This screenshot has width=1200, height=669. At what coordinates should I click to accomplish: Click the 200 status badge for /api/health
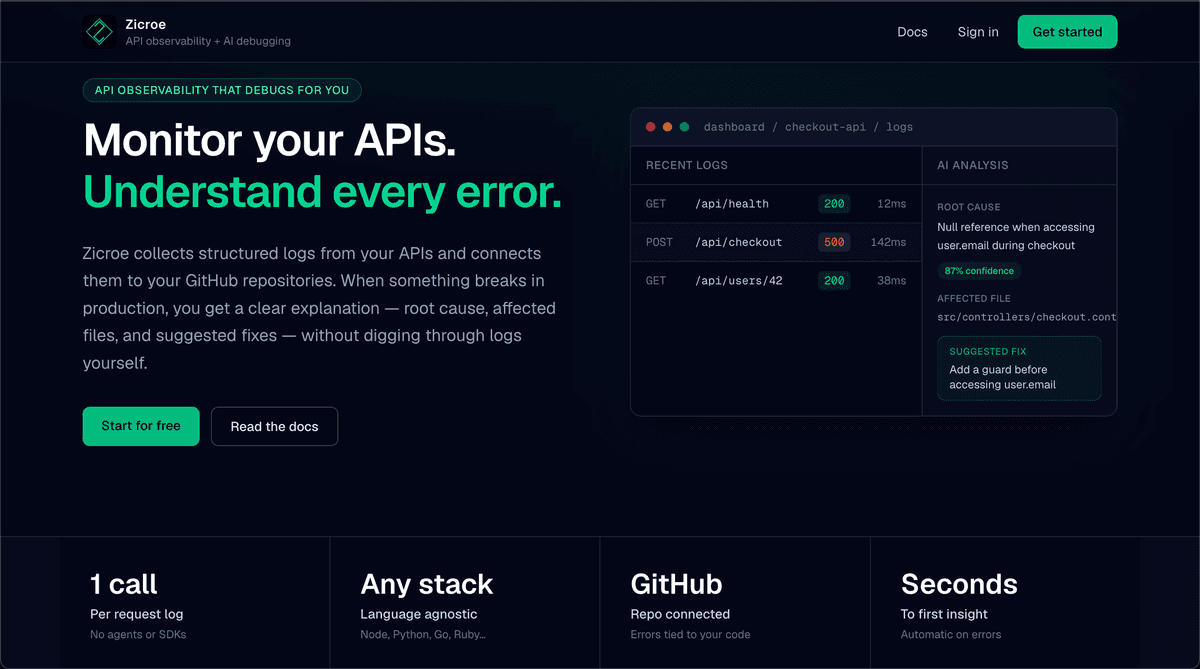834,204
